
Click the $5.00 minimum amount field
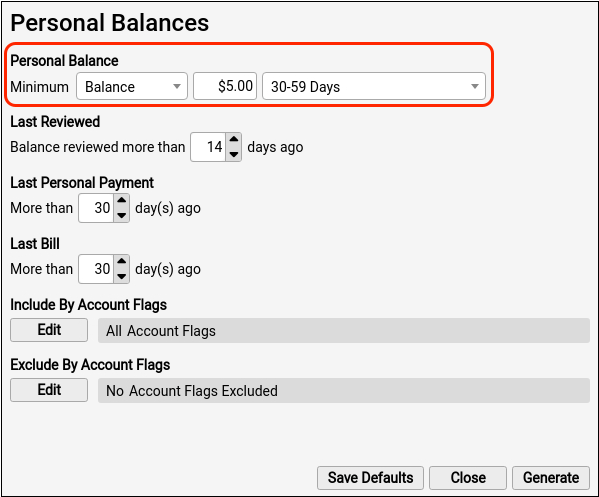click(225, 86)
